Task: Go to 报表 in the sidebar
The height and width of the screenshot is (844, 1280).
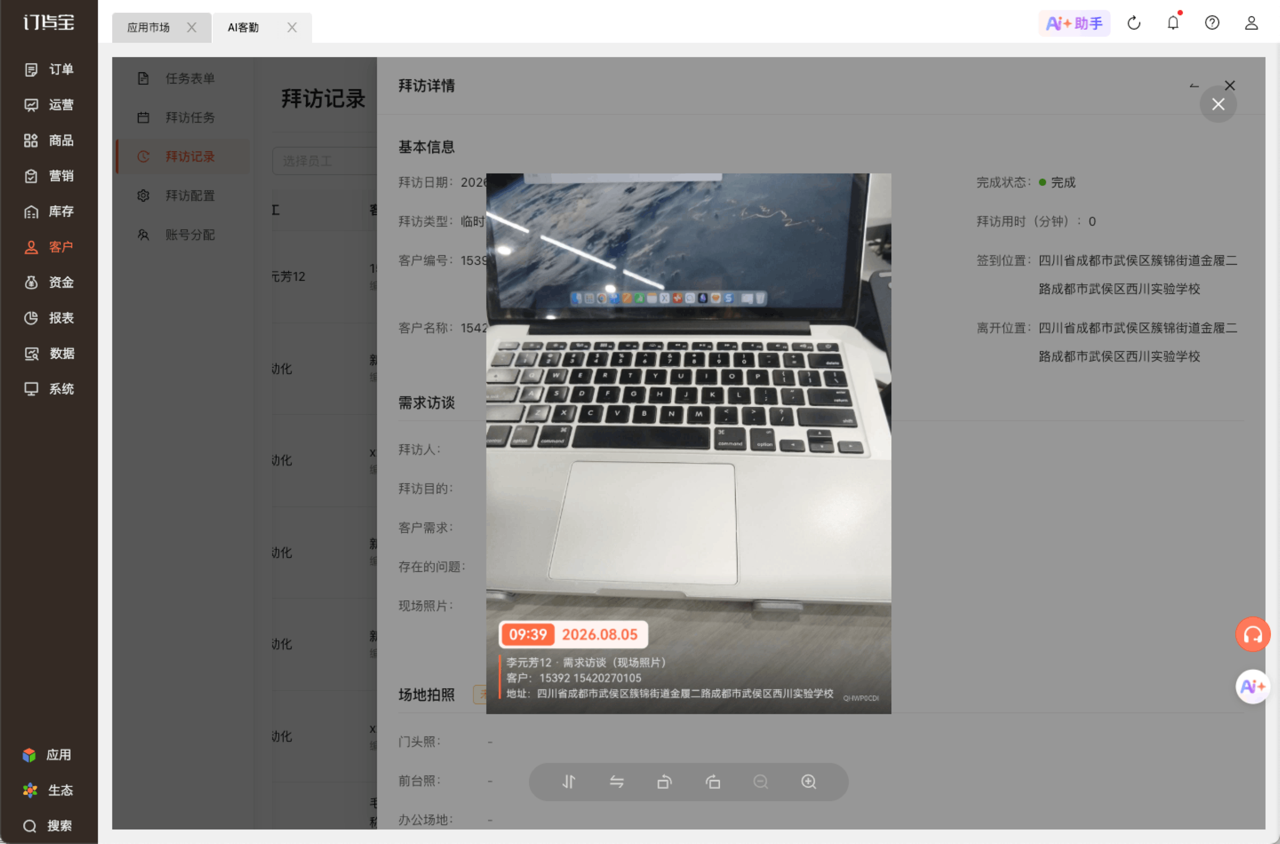Action: [x=49, y=318]
